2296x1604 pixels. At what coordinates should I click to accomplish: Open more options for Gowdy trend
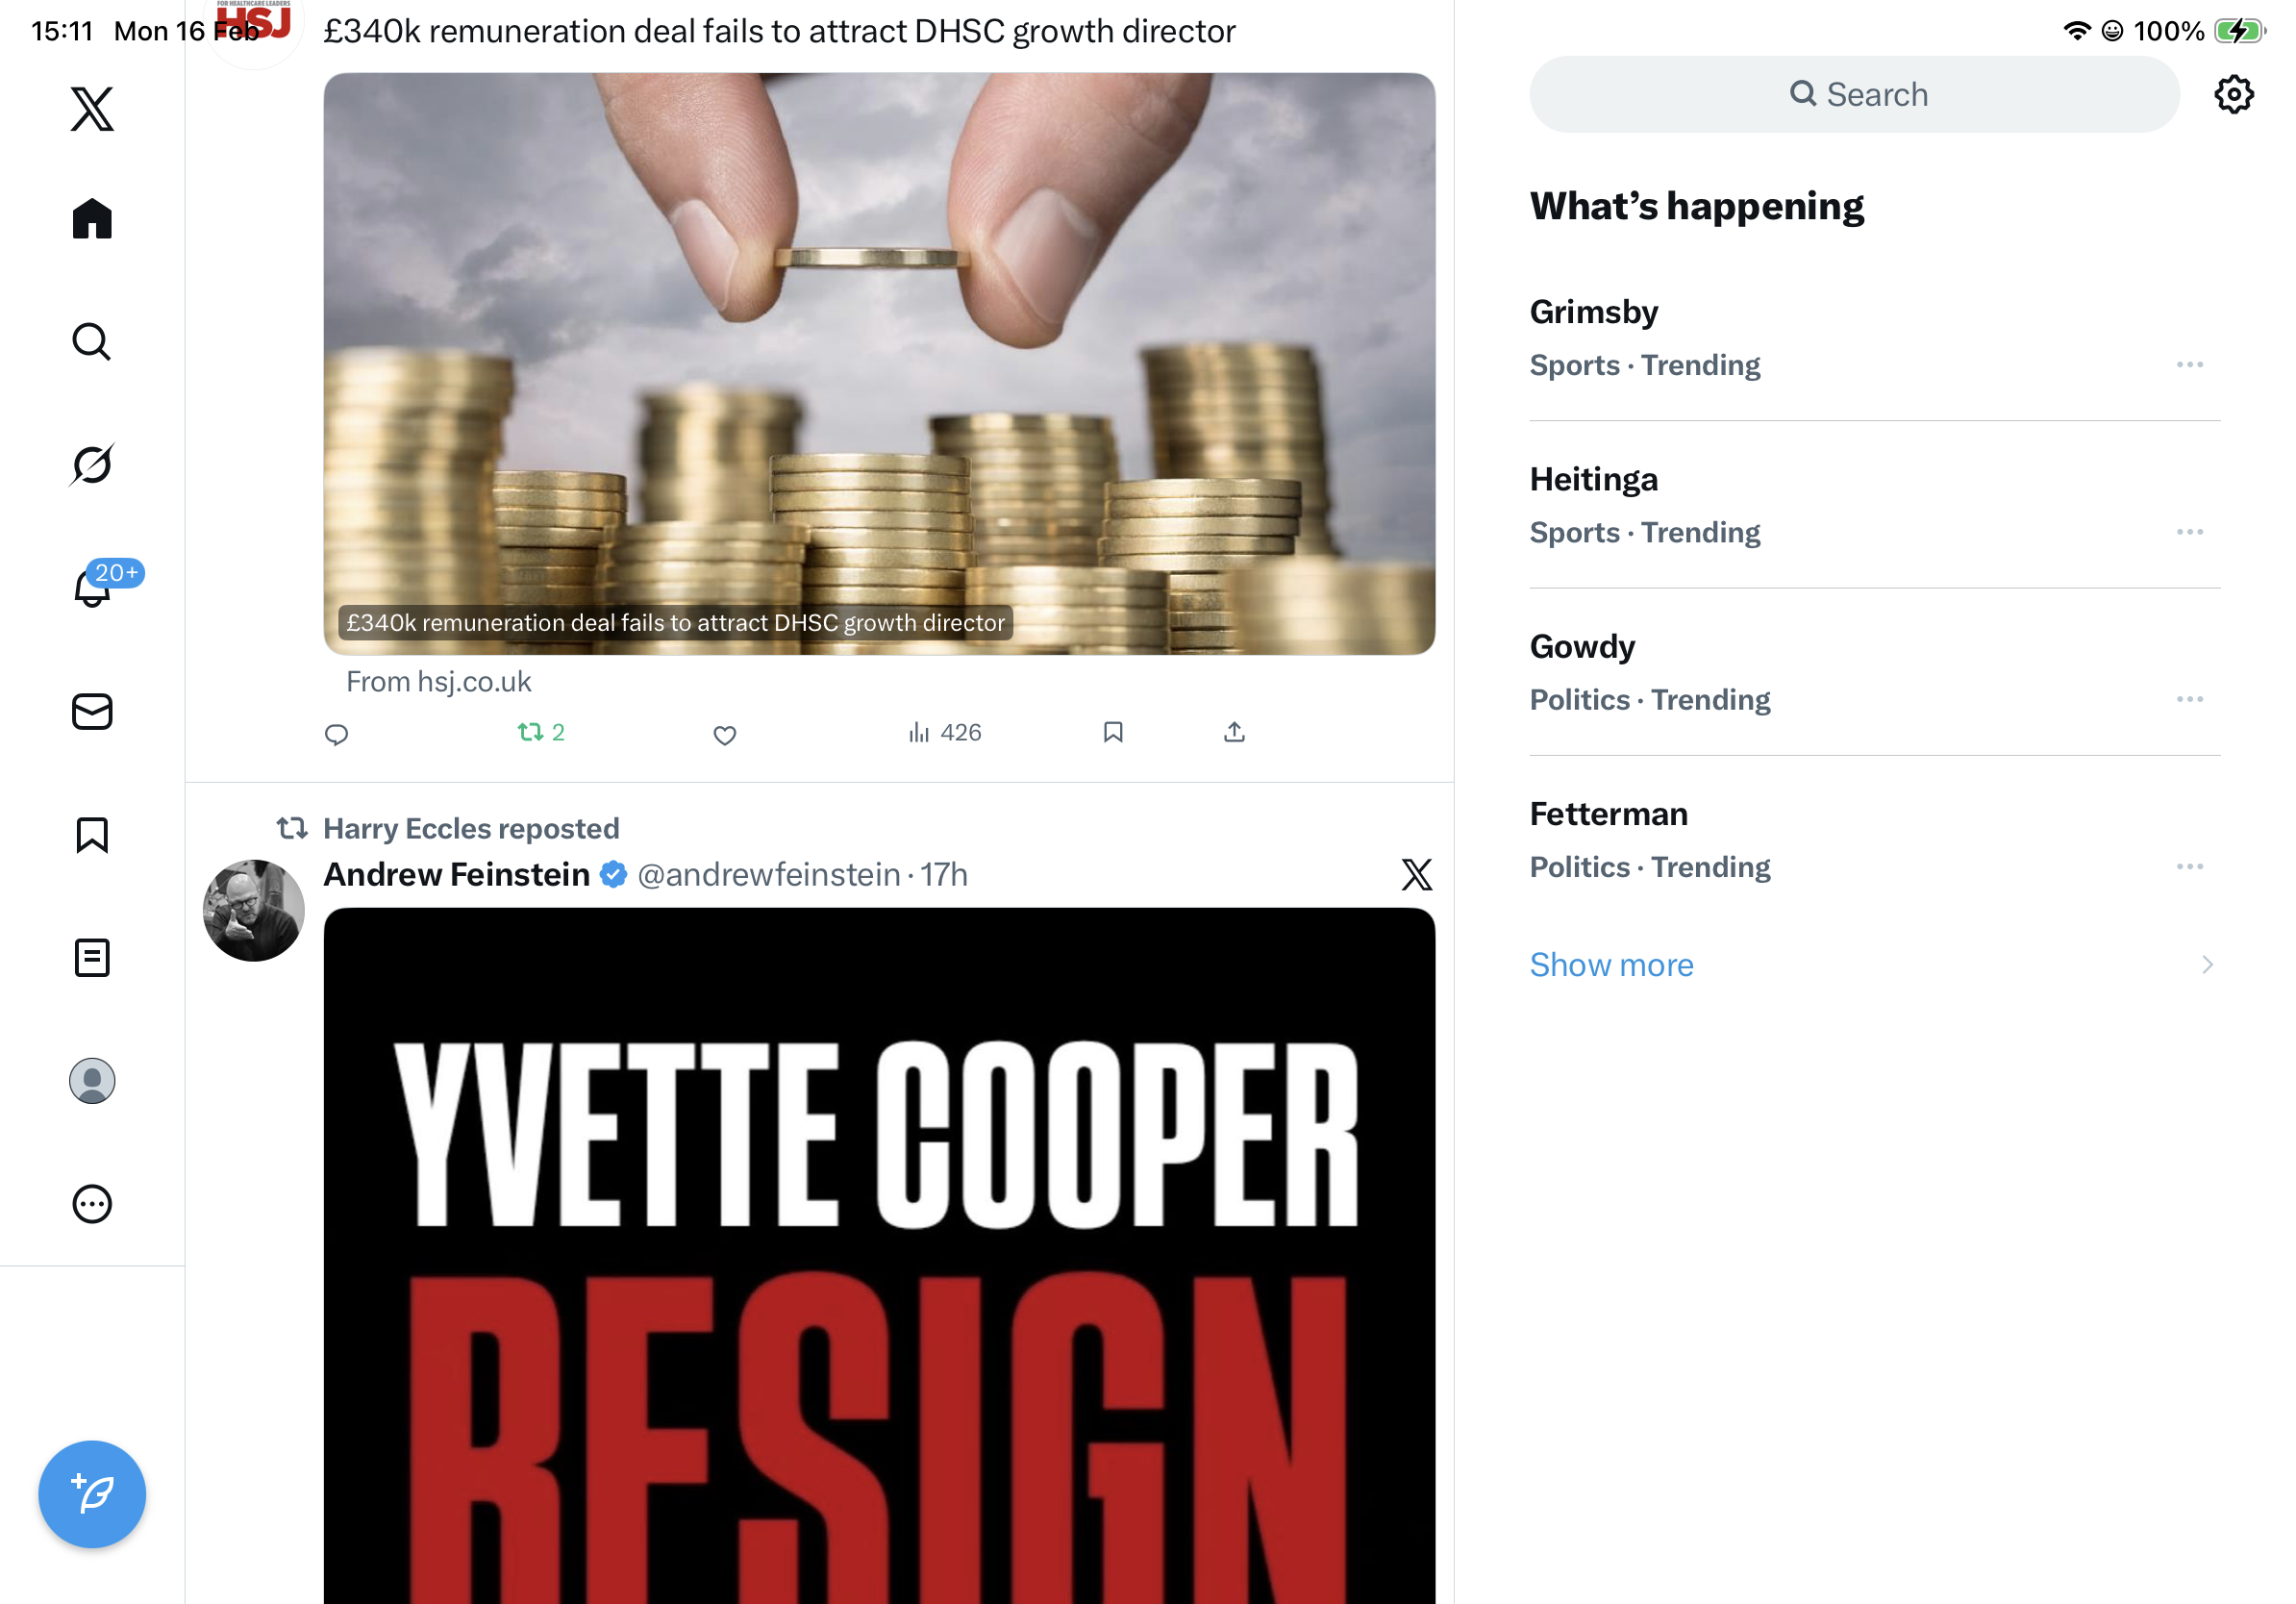pos(2189,699)
